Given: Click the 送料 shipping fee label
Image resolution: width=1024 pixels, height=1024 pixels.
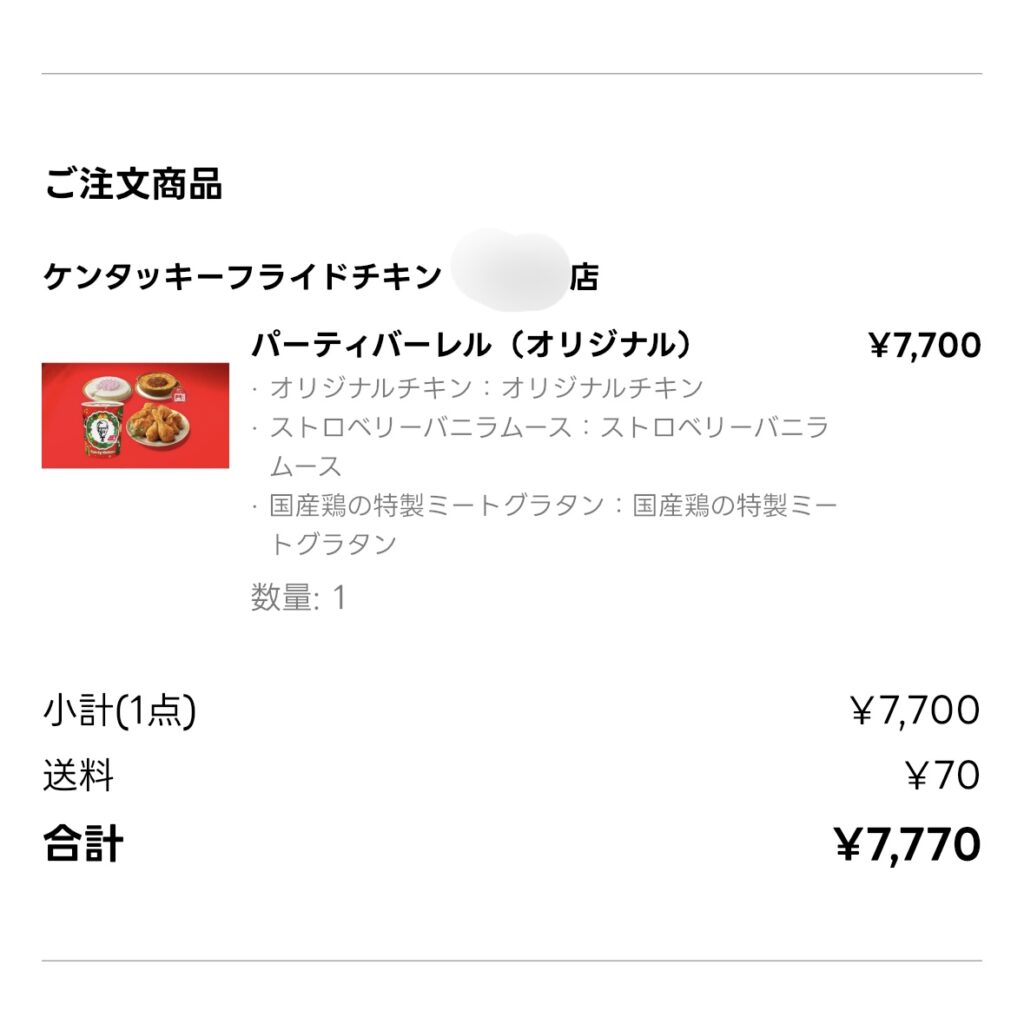Looking at the screenshot, I should [78, 776].
